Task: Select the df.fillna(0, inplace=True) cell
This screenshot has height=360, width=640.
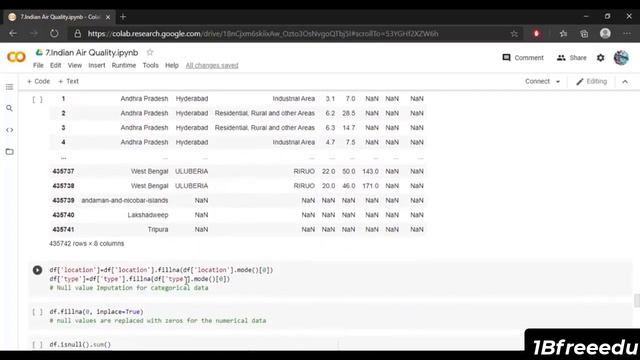Action: click(330, 316)
